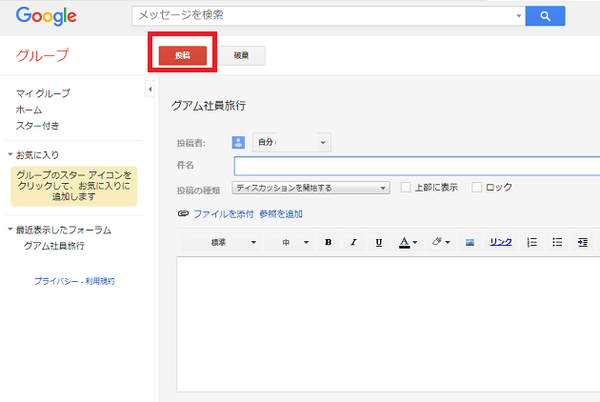
Task: Click the 件名 subject input field
Action: [416, 166]
